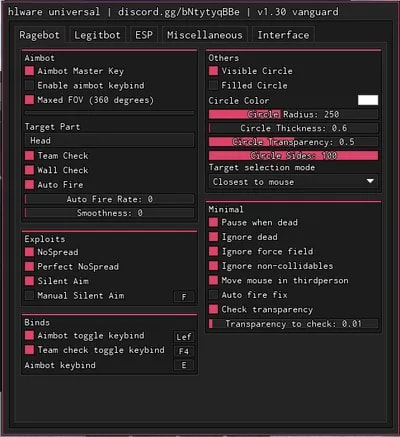
Task: Click the F4 Team check toggle keybind button
Action: pyautogui.click(x=184, y=351)
